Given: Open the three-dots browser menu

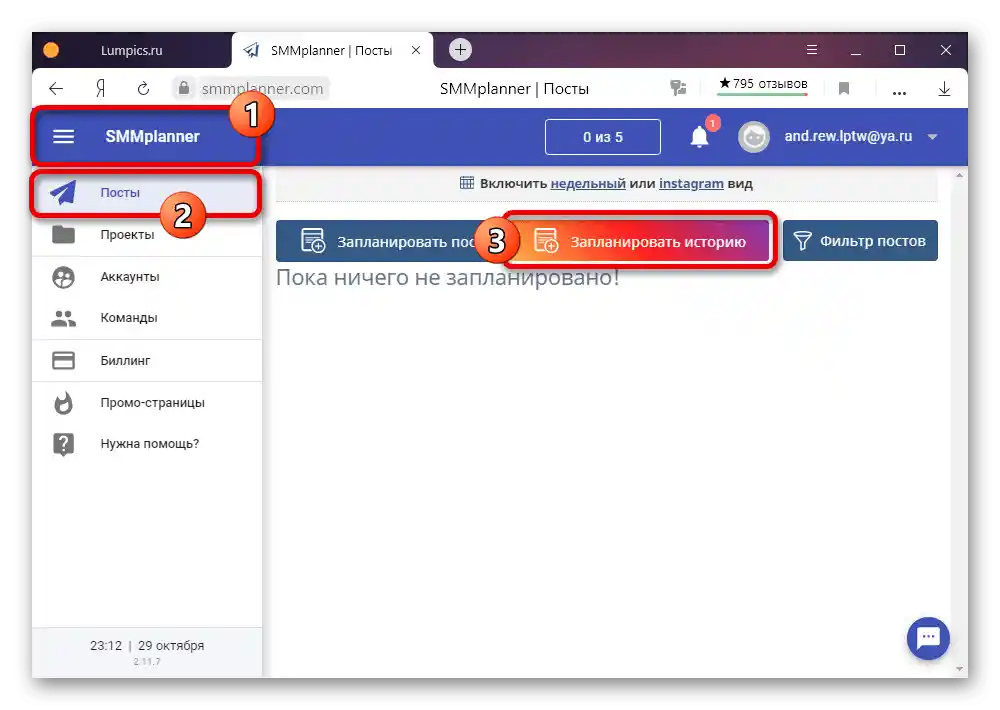Looking at the screenshot, I should coord(899,92).
